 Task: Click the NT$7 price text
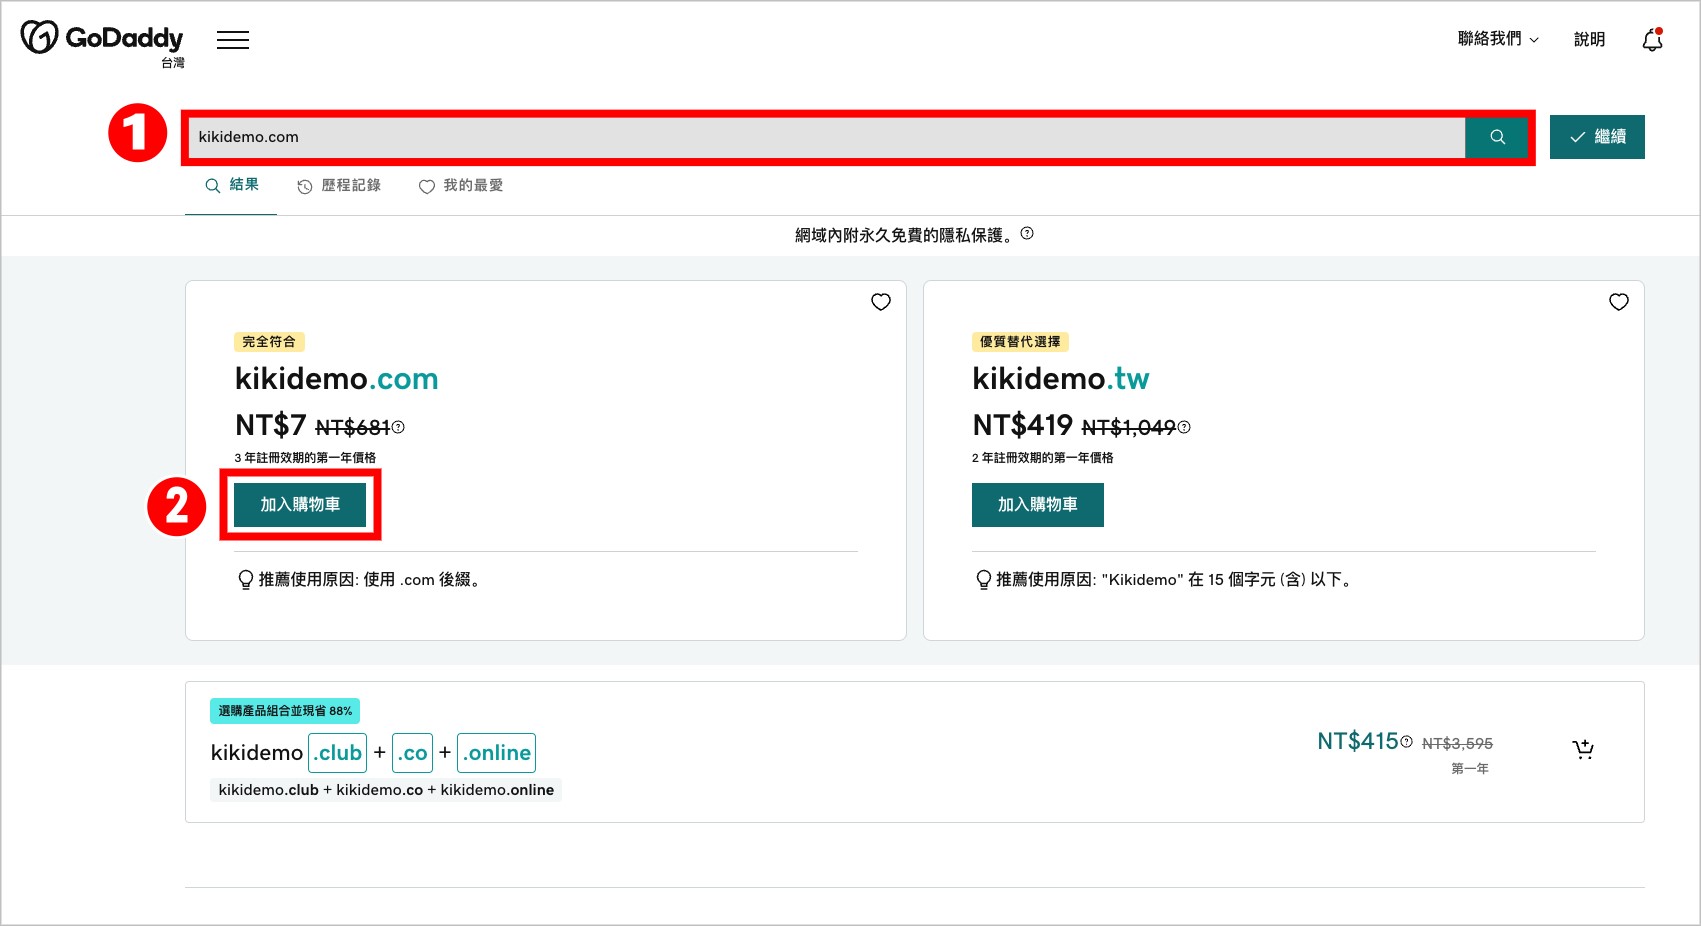tap(271, 425)
